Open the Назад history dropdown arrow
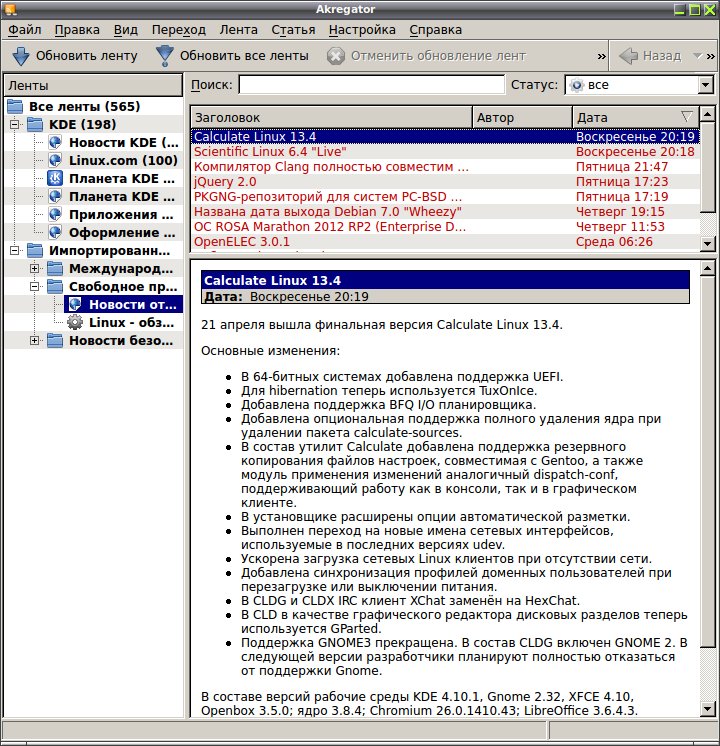This screenshot has height=746, width=720. point(697,56)
